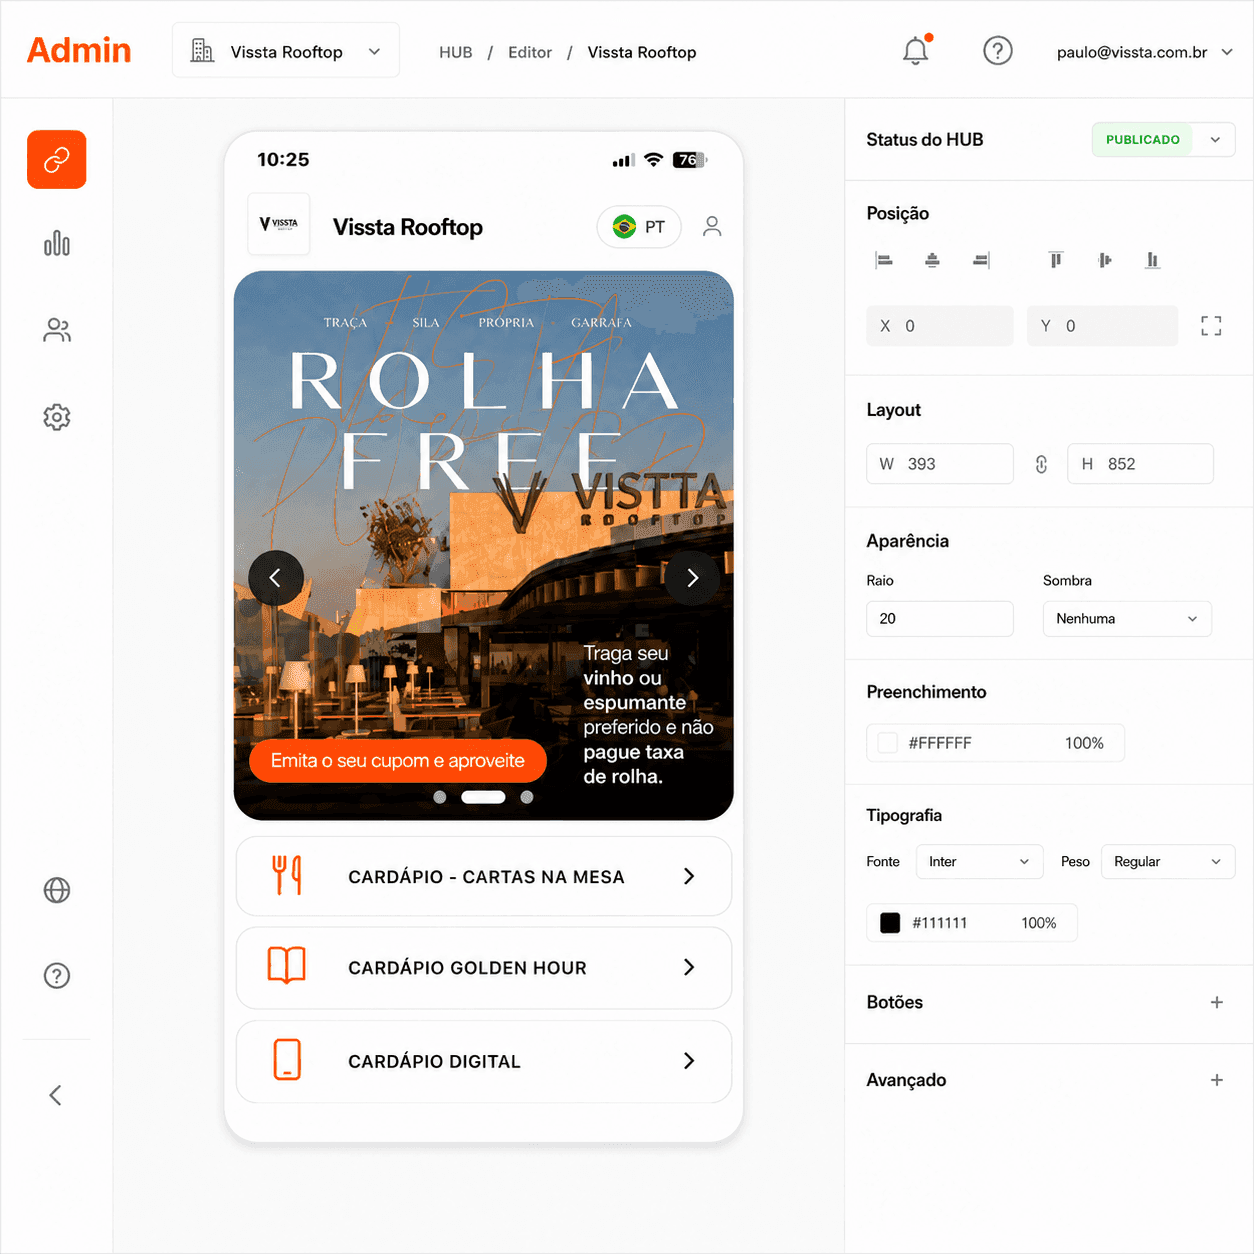Select the active middle carousel indicator
This screenshot has width=1254, height=1254.
pyautogui.click(x=483, y=797)
